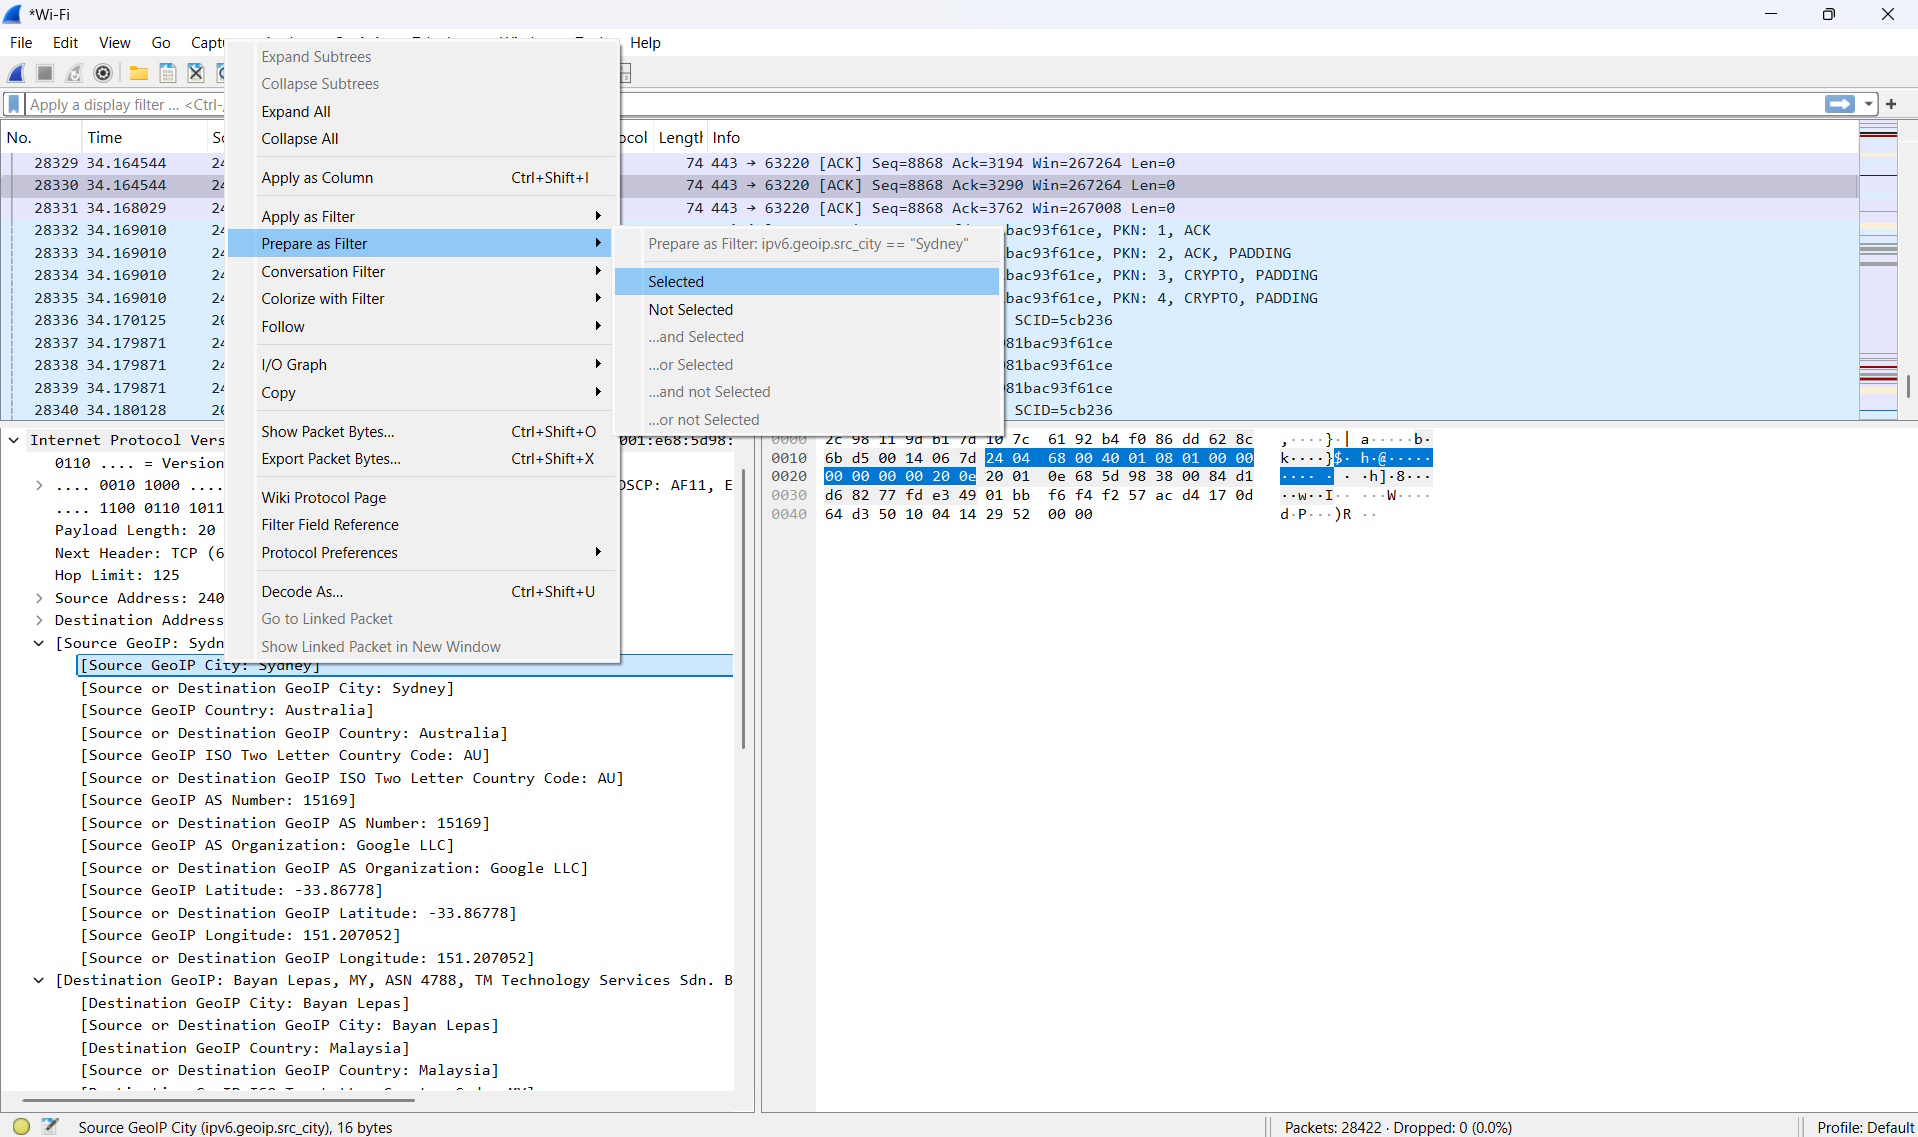
Task: Click the add filter button plus icon
Action: click(1891, 104)
